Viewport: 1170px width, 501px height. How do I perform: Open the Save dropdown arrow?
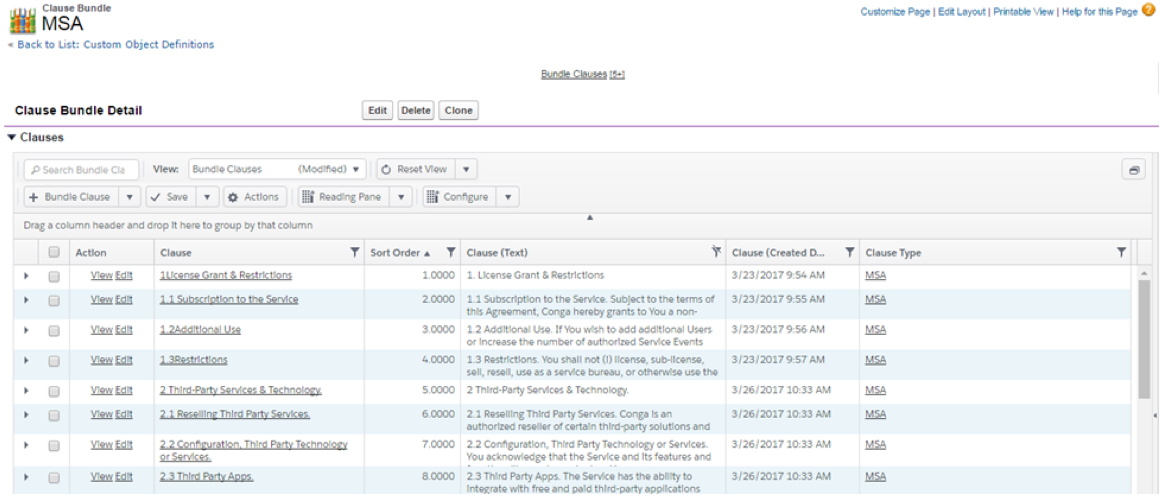pos(207,197)
